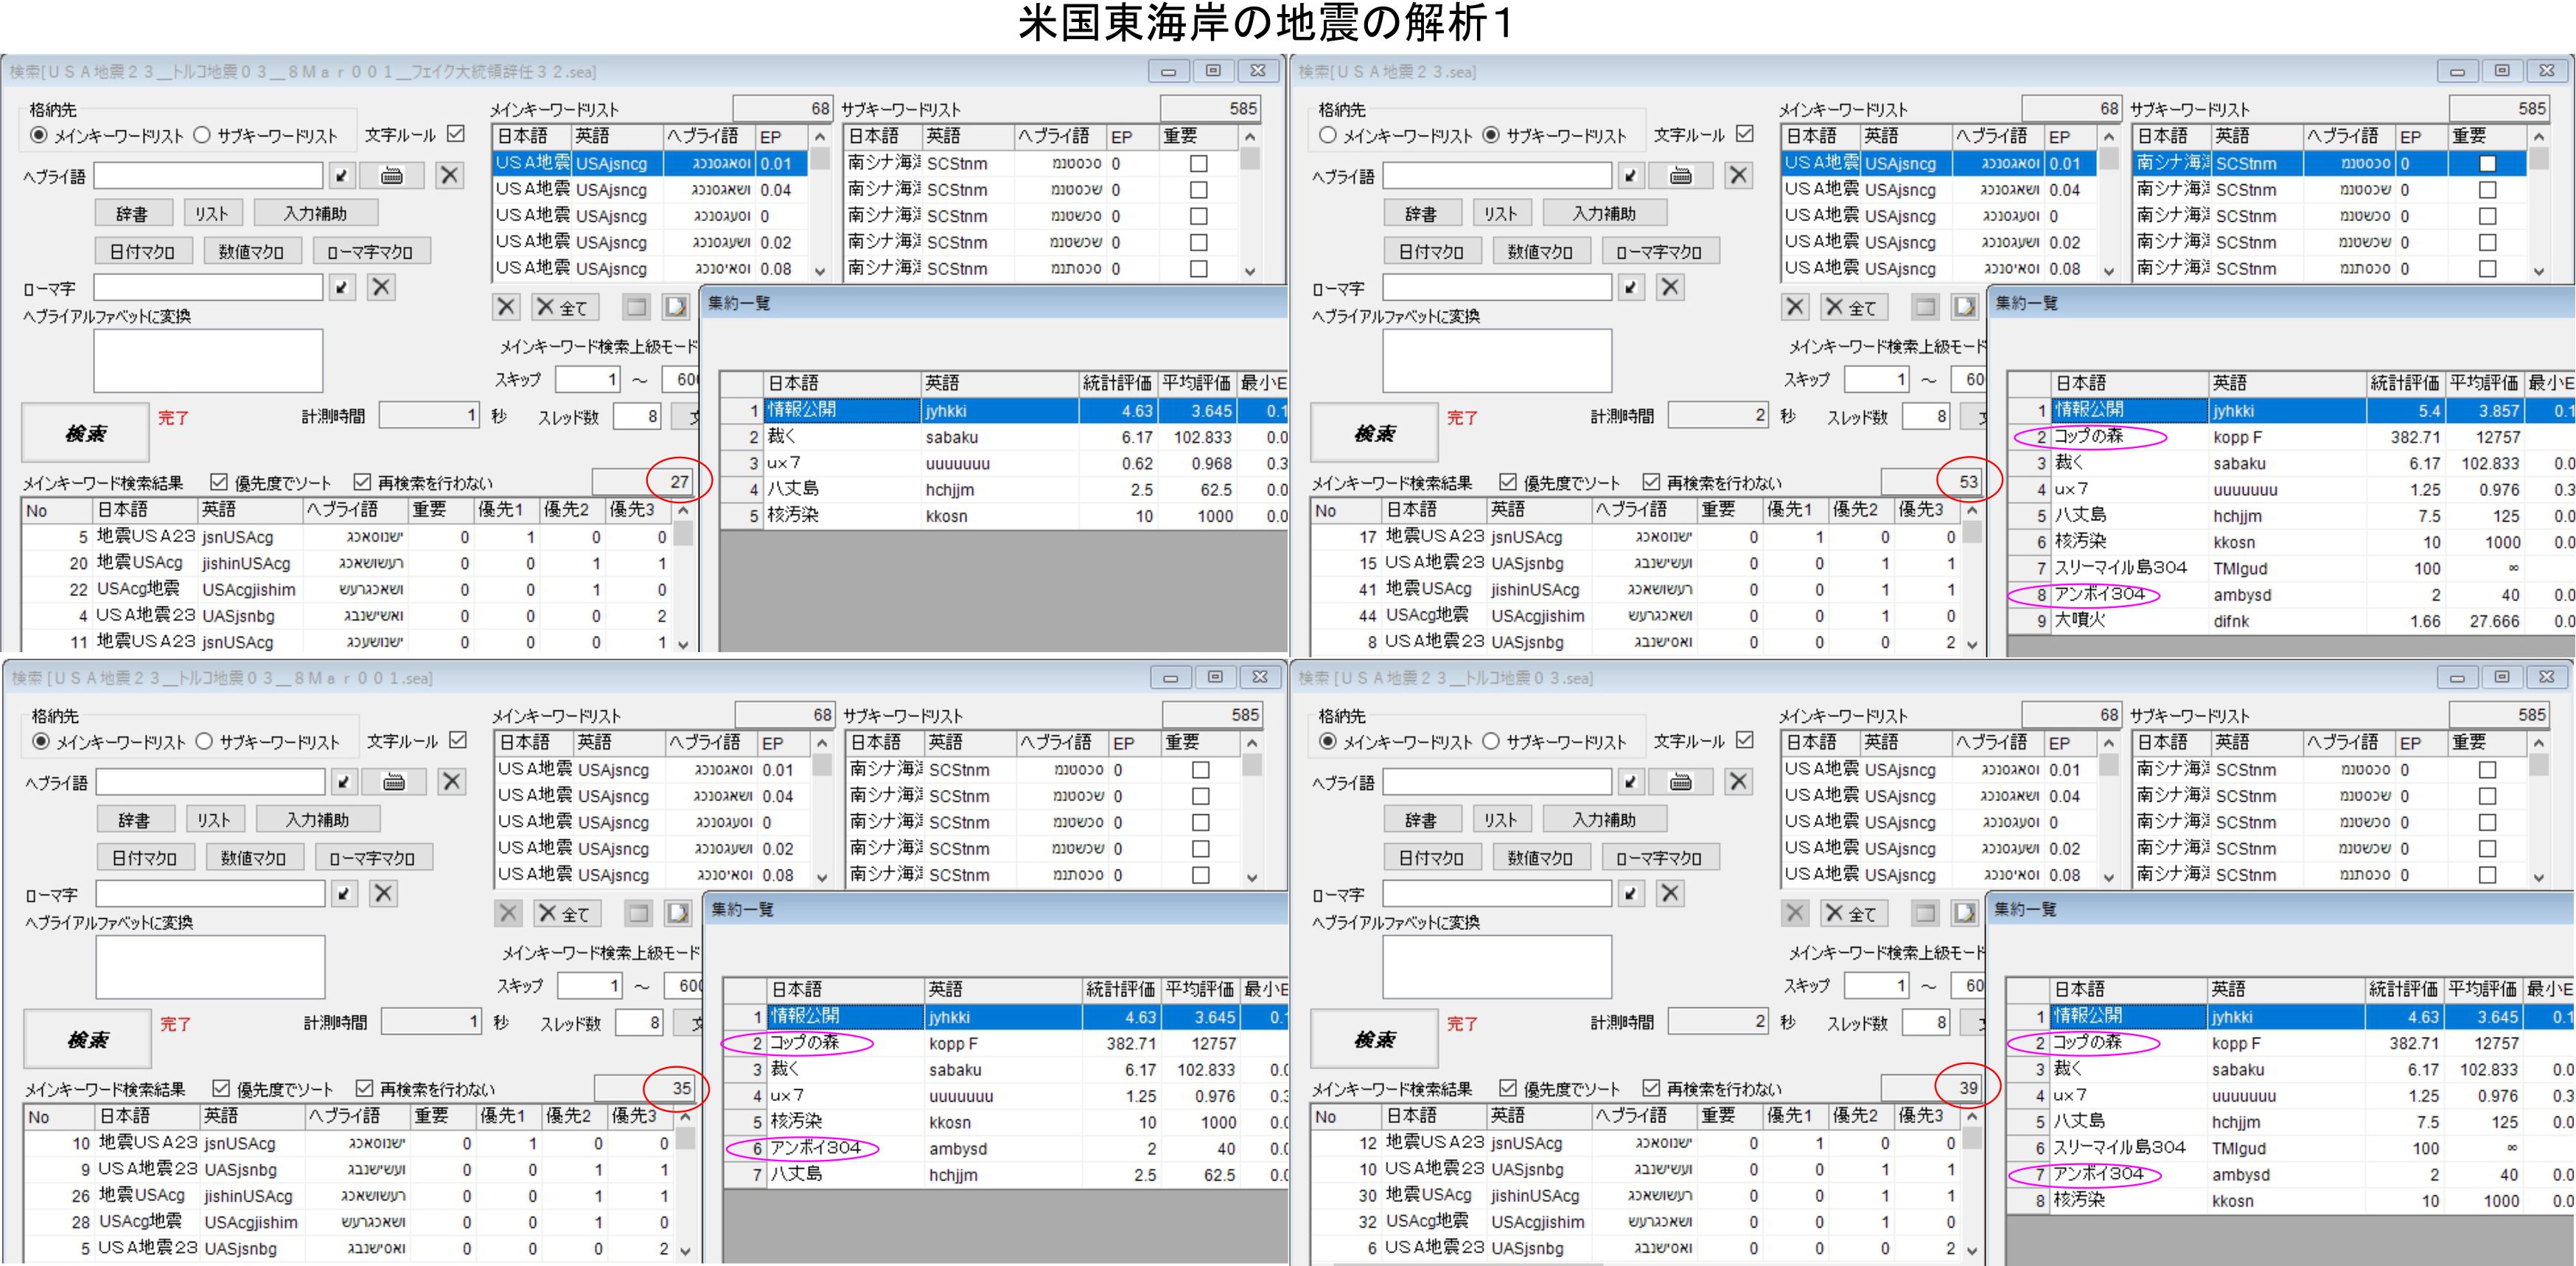This screenshot has width=2576, height=1266.
Task: Click arrow icon beside ヘブライ語 field, window titled USA地震23.sea
Action: coord(1631,176)
